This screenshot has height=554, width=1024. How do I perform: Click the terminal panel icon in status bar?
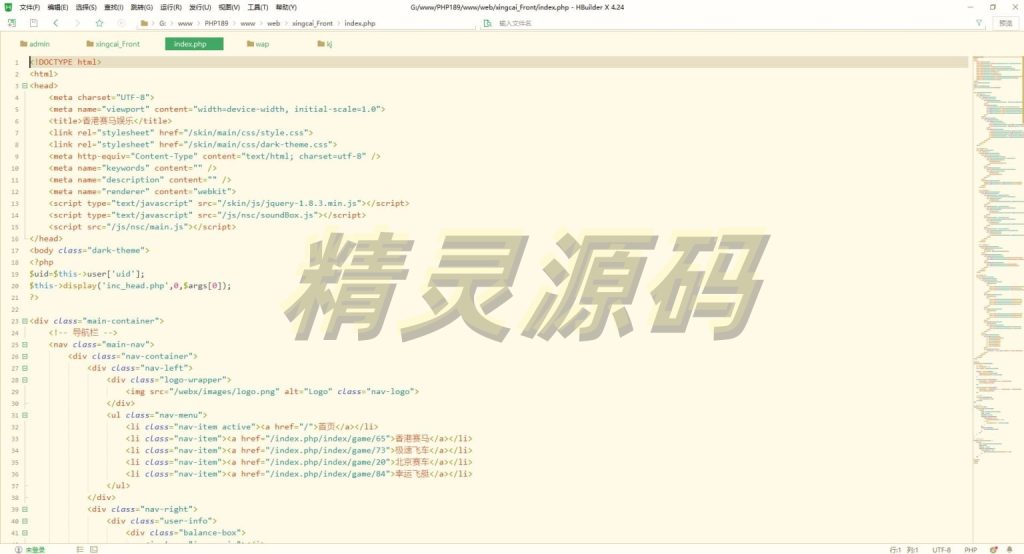click(94, 549)
